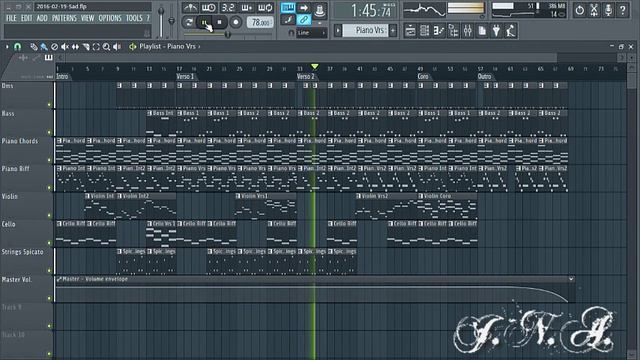Viewport: 640px width, 360px height.
Task: Open the Bass Int clip menu
Action: point(149,113)
